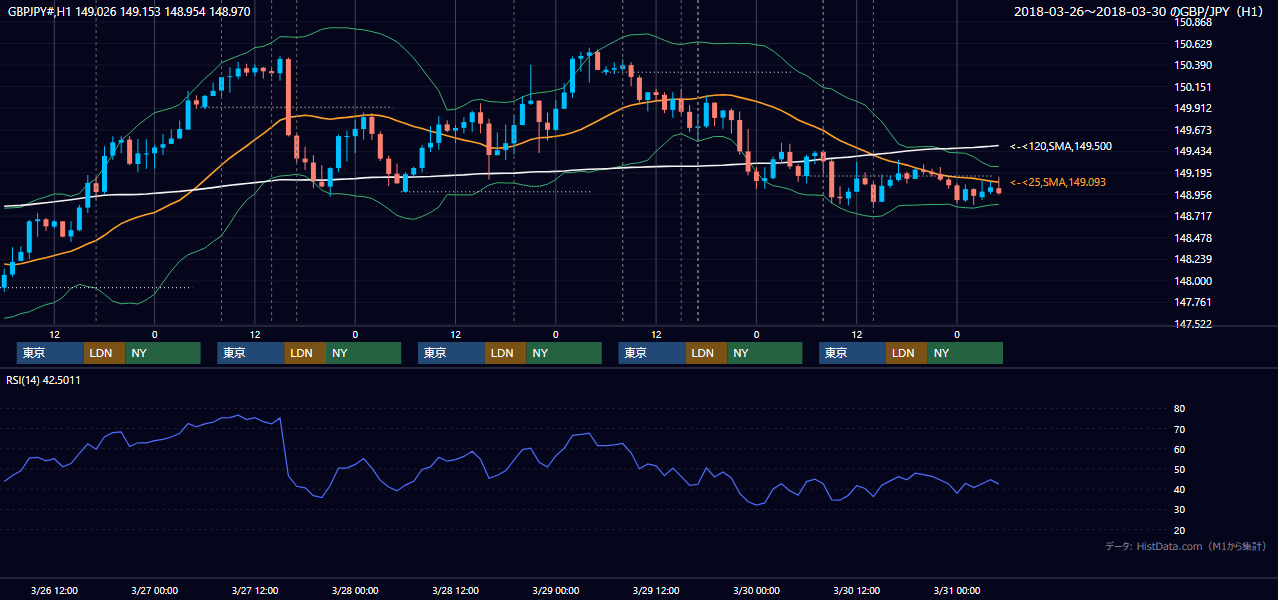Click price axis value 148.717
This screenshot has height=600, width=1278.
pos(1194,217)
